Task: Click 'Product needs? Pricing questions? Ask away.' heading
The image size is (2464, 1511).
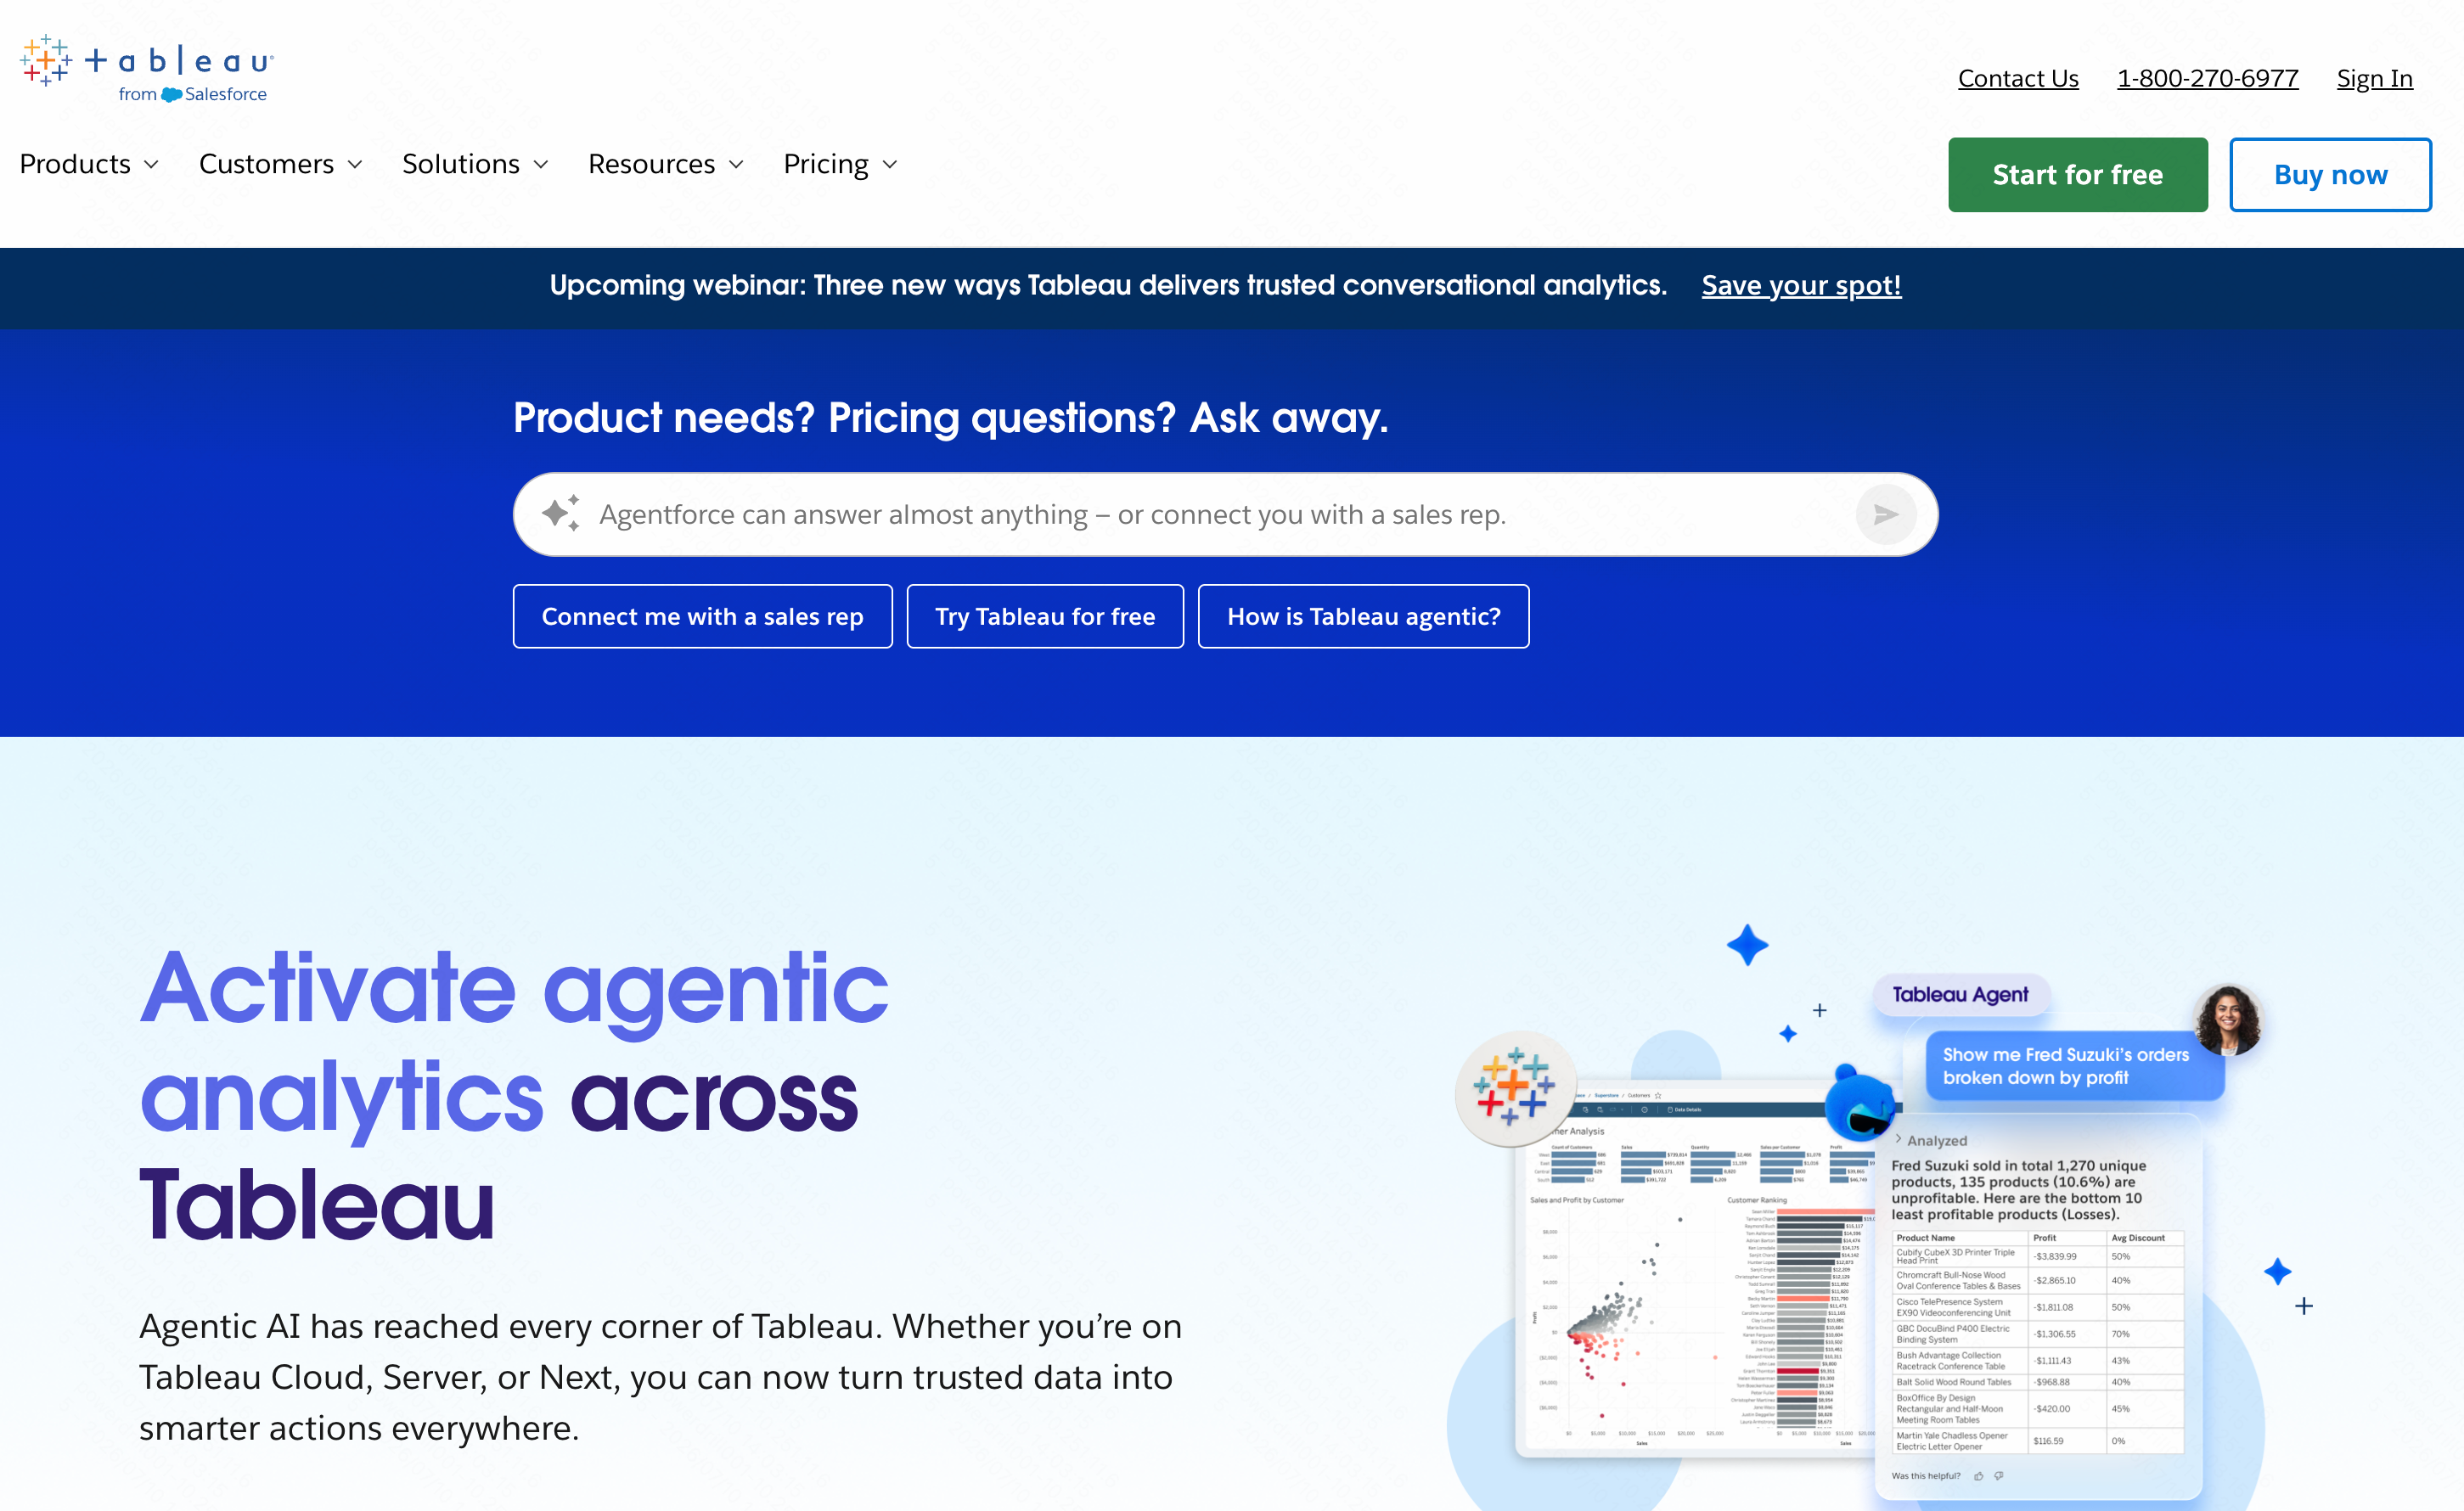Action: (x=950, y=418)
